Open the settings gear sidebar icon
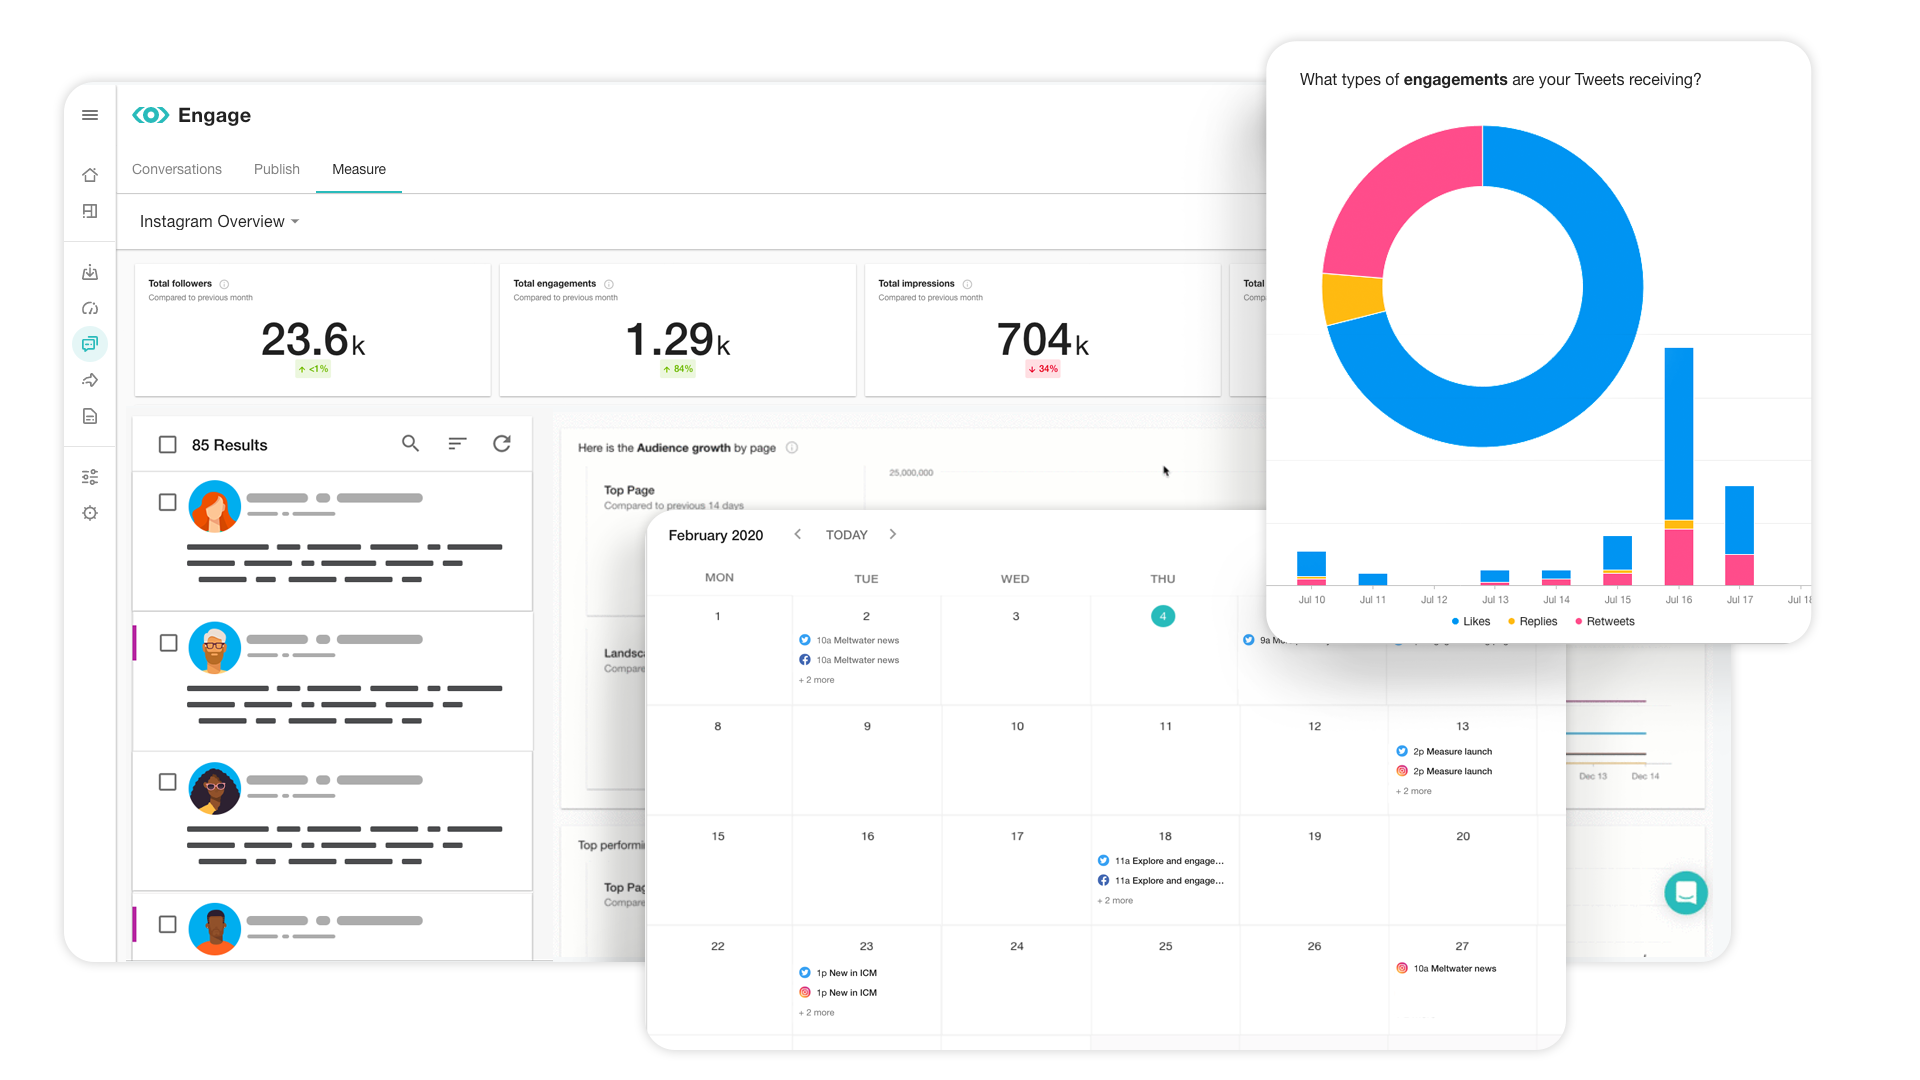 click(90, 513)
